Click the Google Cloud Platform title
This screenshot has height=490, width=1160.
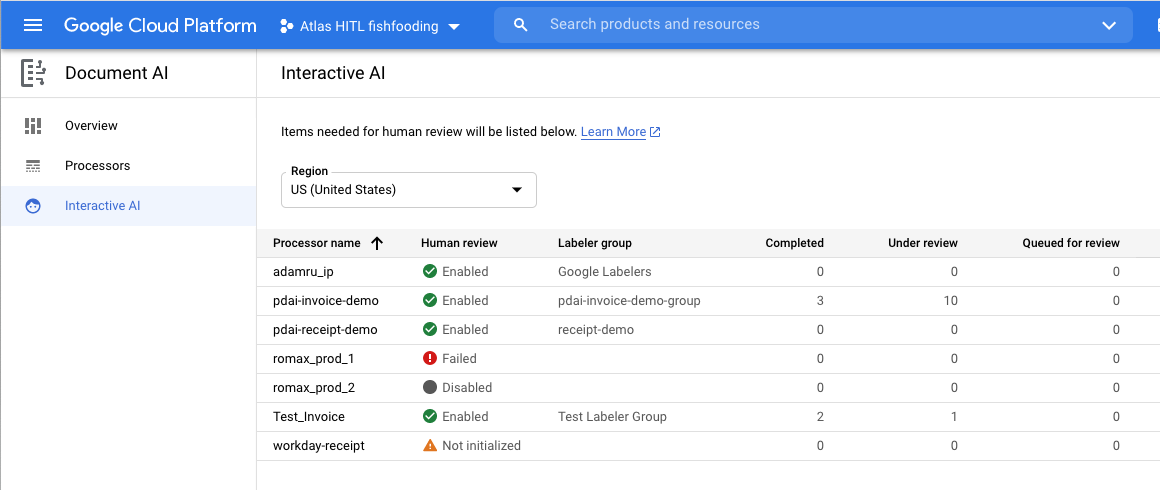[160, 25]
